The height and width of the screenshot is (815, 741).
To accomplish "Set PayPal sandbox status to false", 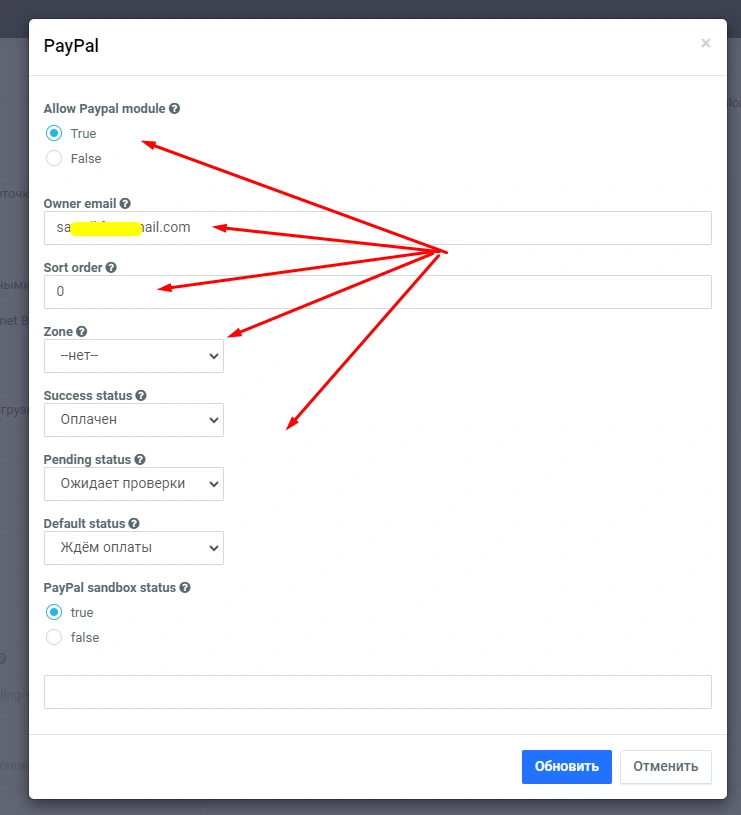I will pyautogui.click(x=54, y=637).
